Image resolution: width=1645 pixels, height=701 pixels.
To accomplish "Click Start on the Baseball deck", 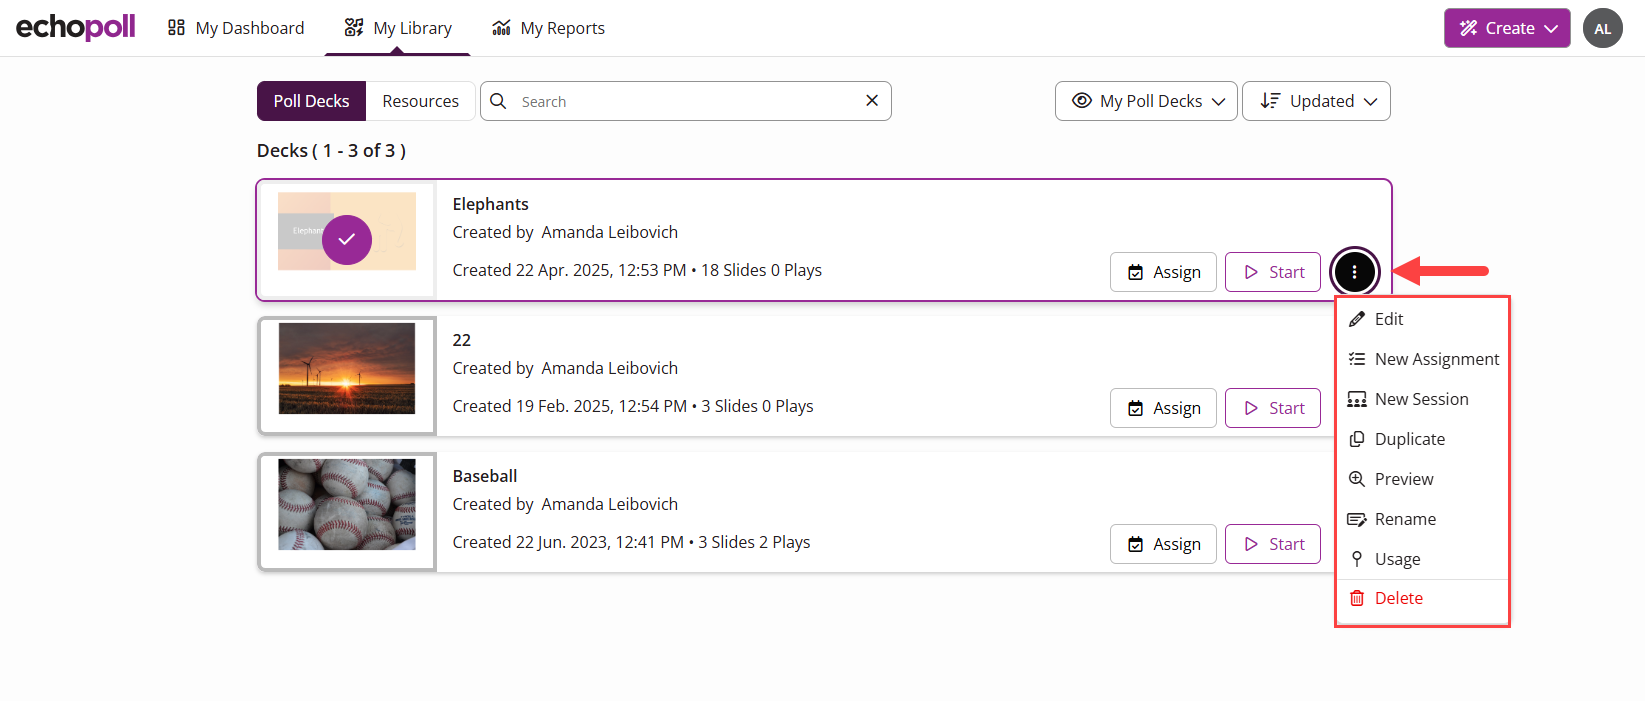I will (x=1273, y=544).
